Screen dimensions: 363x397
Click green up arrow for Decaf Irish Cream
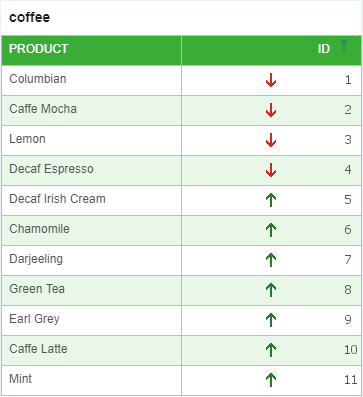[271, 200]
